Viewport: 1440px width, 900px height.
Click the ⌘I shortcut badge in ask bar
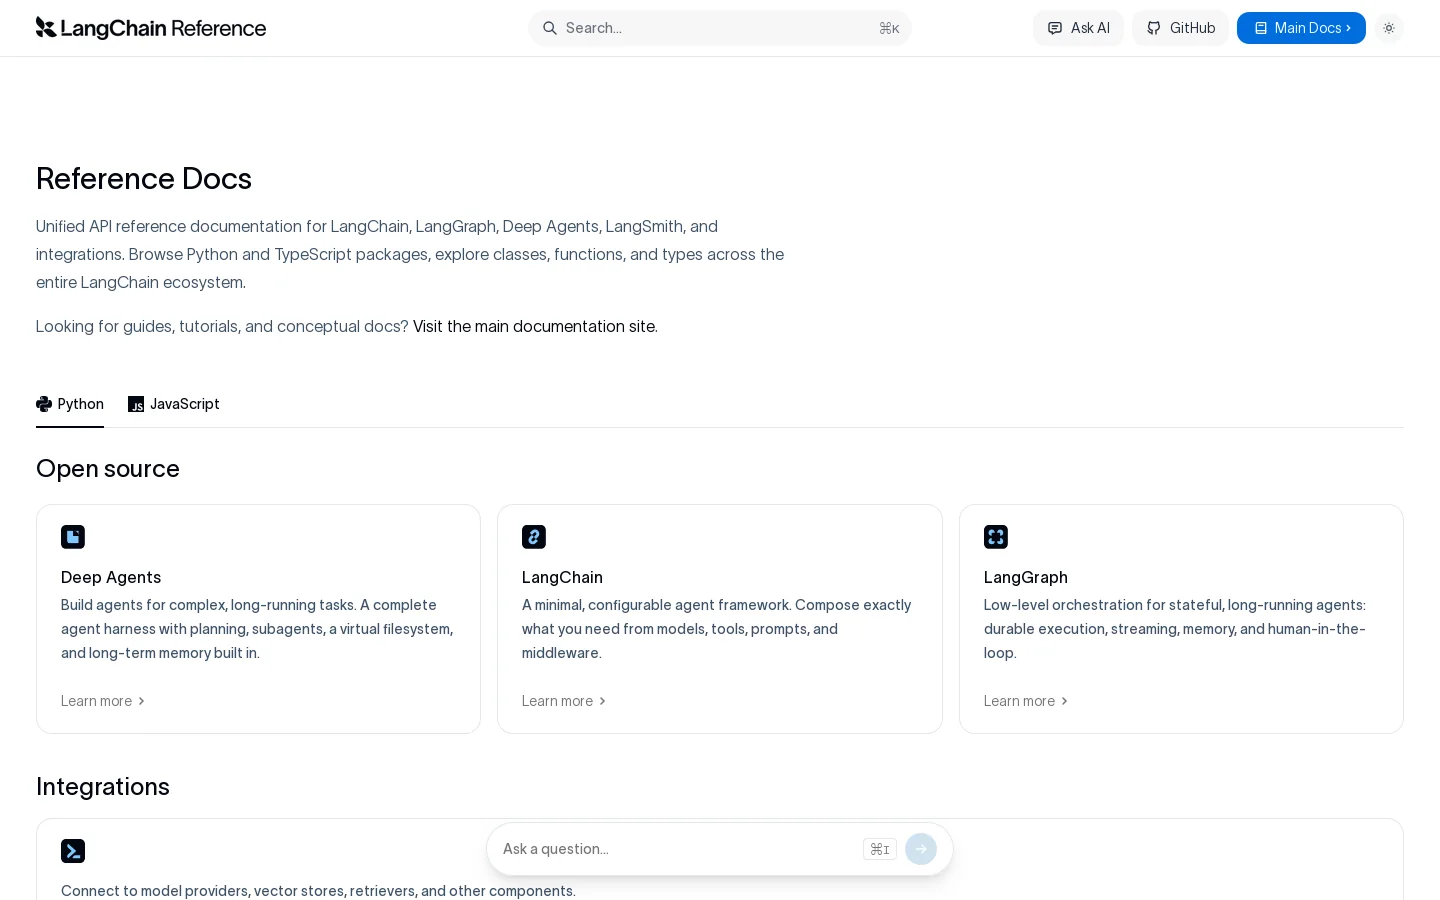(x=880, y=849)
